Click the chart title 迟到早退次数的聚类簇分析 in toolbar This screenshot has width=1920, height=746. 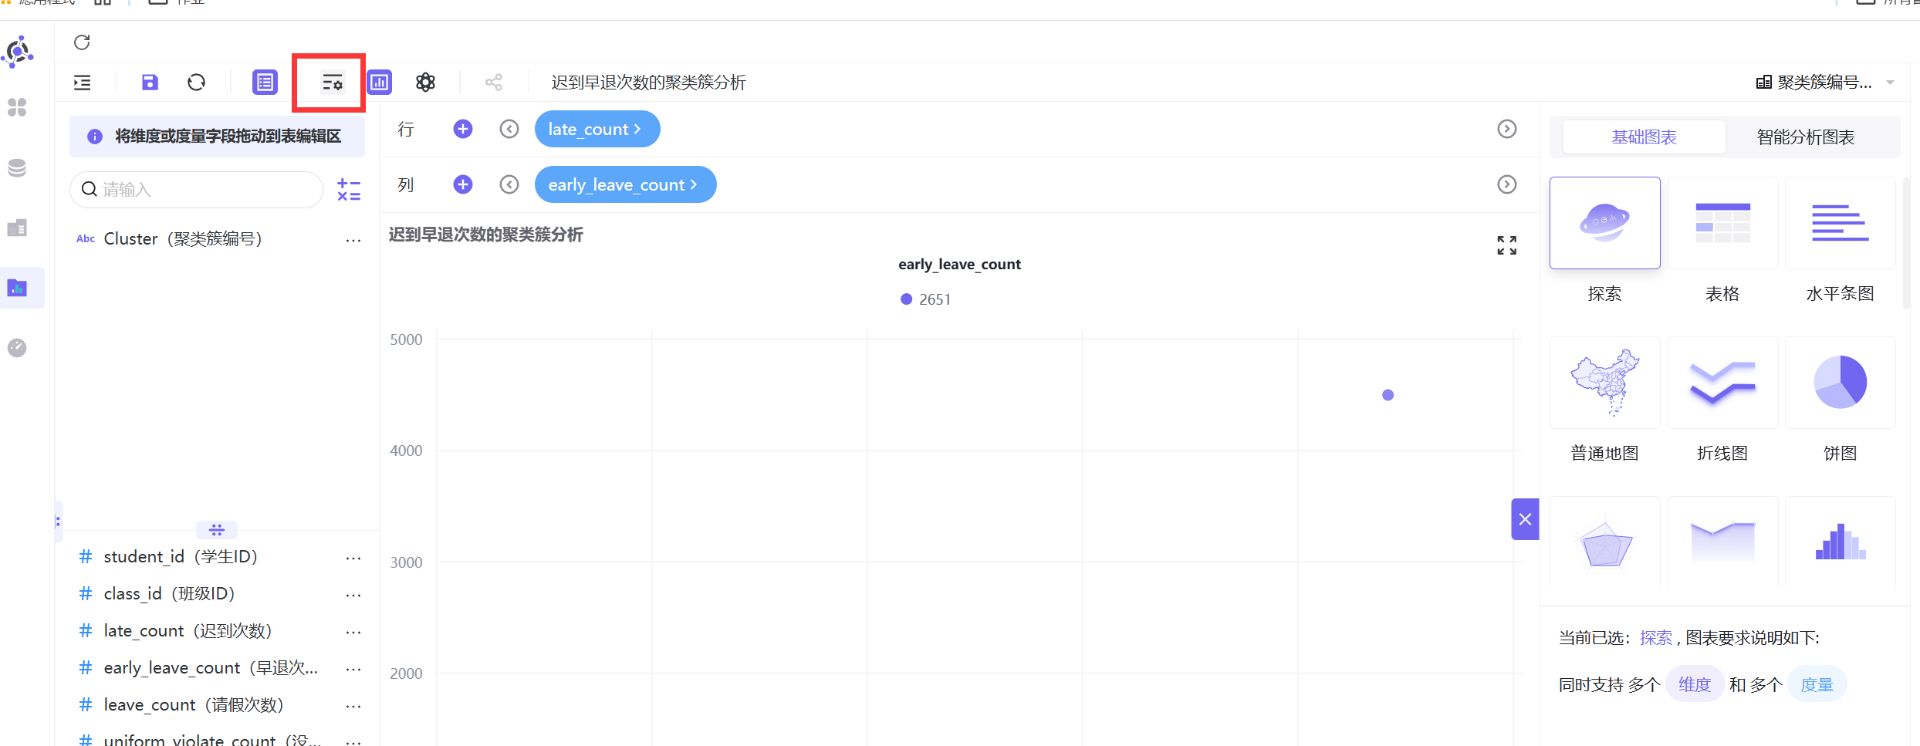(648, 82)
